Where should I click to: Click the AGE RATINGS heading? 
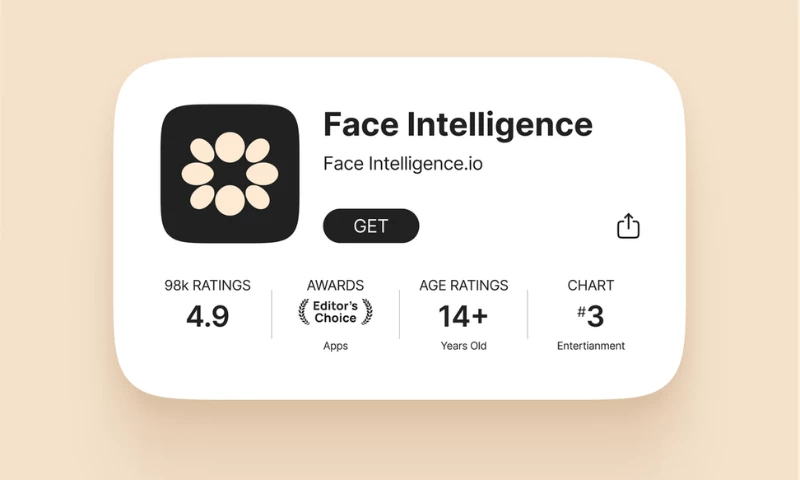tap(463, 285)
